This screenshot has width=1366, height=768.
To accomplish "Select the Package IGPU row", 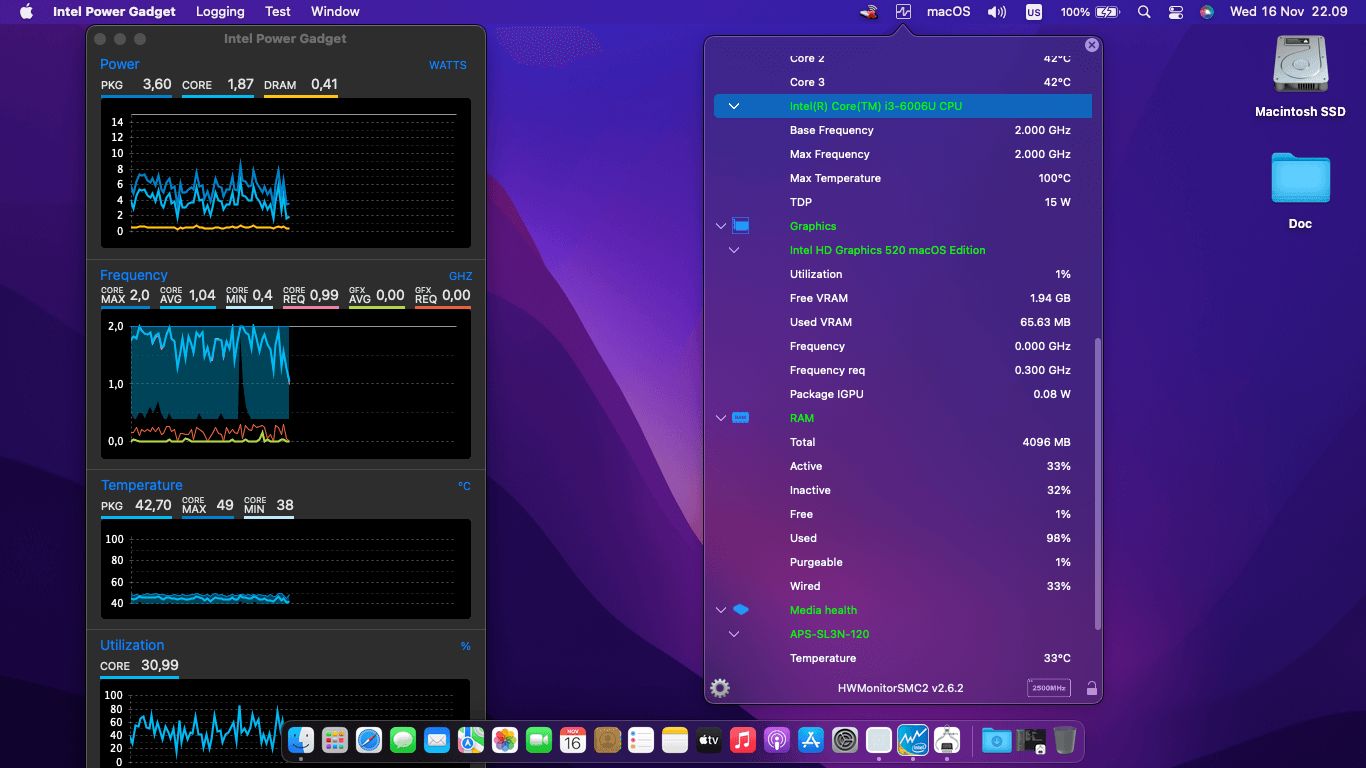I will point(903,394).
